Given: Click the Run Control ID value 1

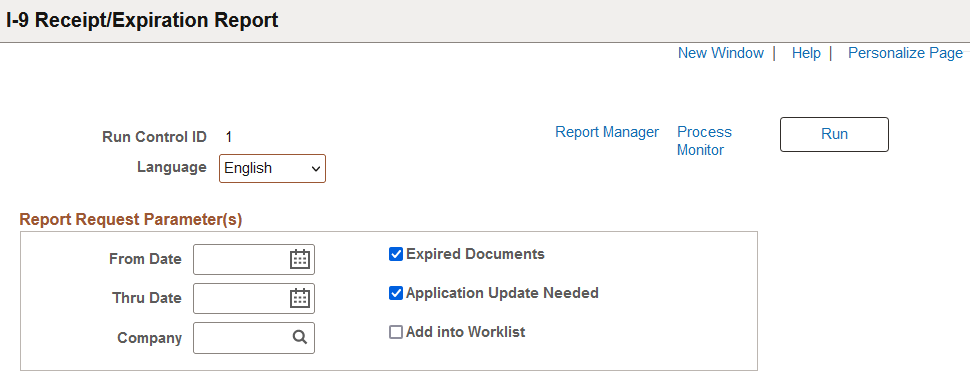Looking at the screenshot, I should [x=229, y=137].
